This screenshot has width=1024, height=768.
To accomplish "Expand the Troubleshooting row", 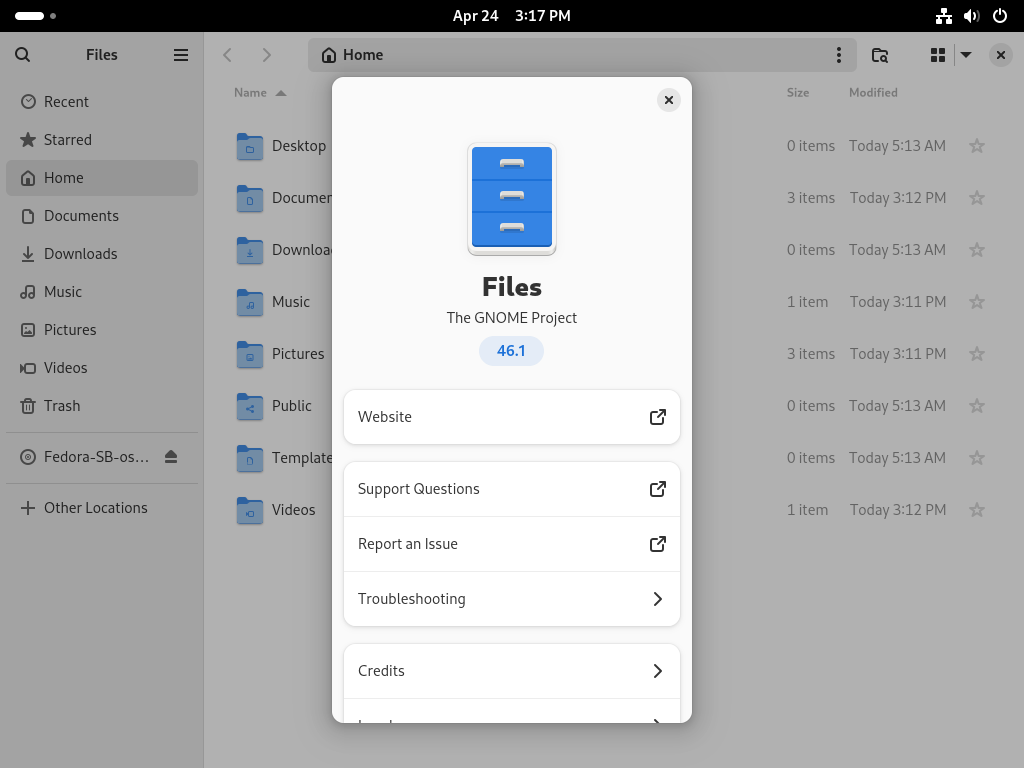I will click(x=512, y=599).
